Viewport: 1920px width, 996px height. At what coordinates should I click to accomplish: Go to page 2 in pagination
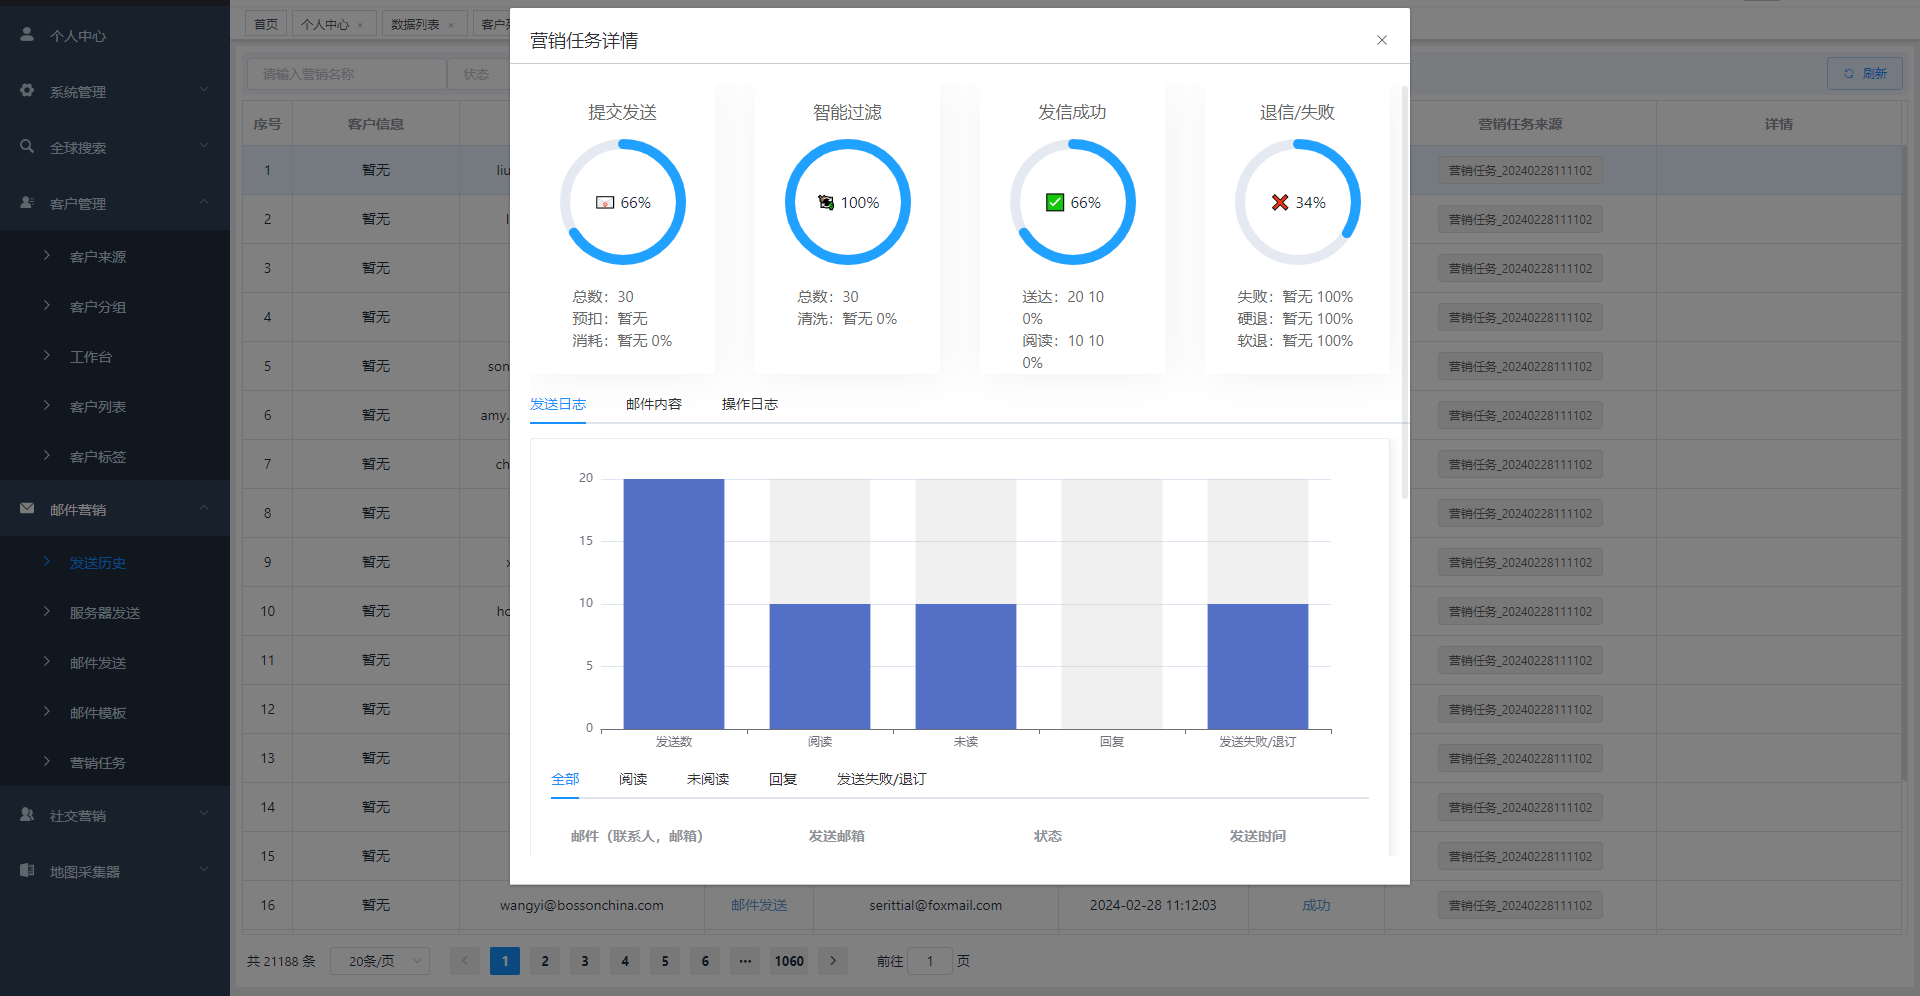click(545, 961)
